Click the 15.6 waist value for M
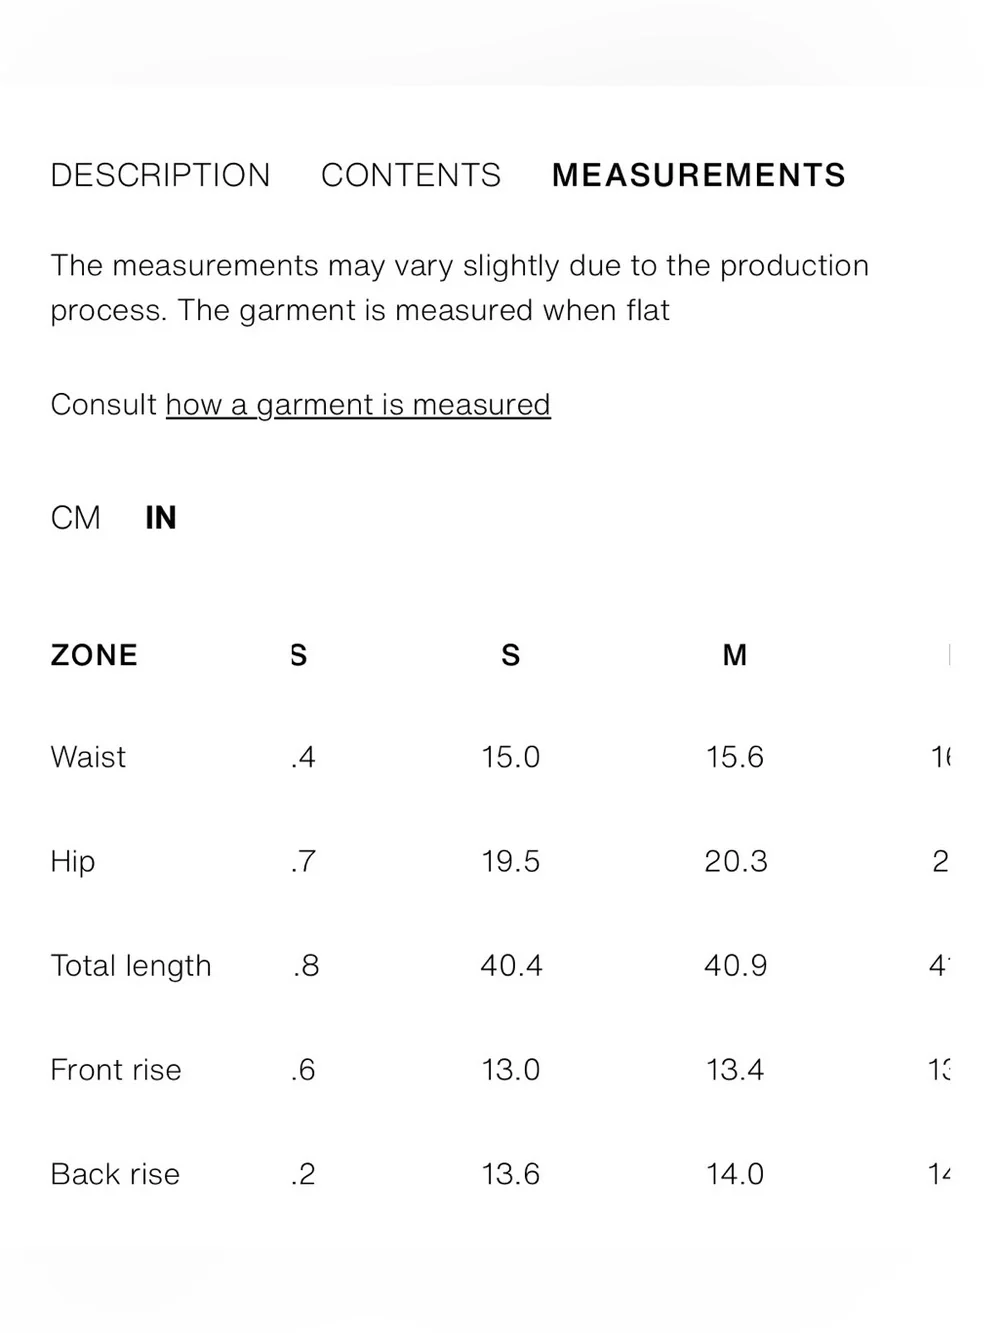 click(735, 757)
